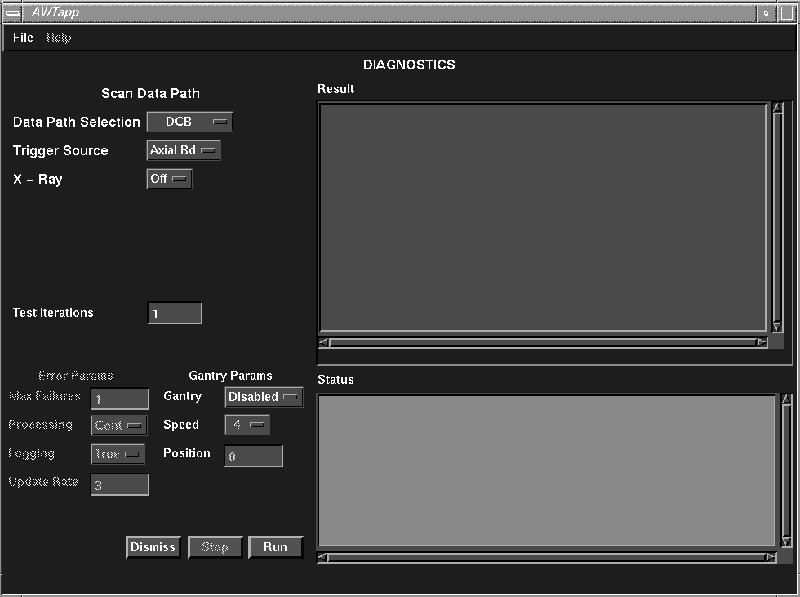
Task: Click the Status panel scroll-right arrow
Action: (x=770, y=557)
